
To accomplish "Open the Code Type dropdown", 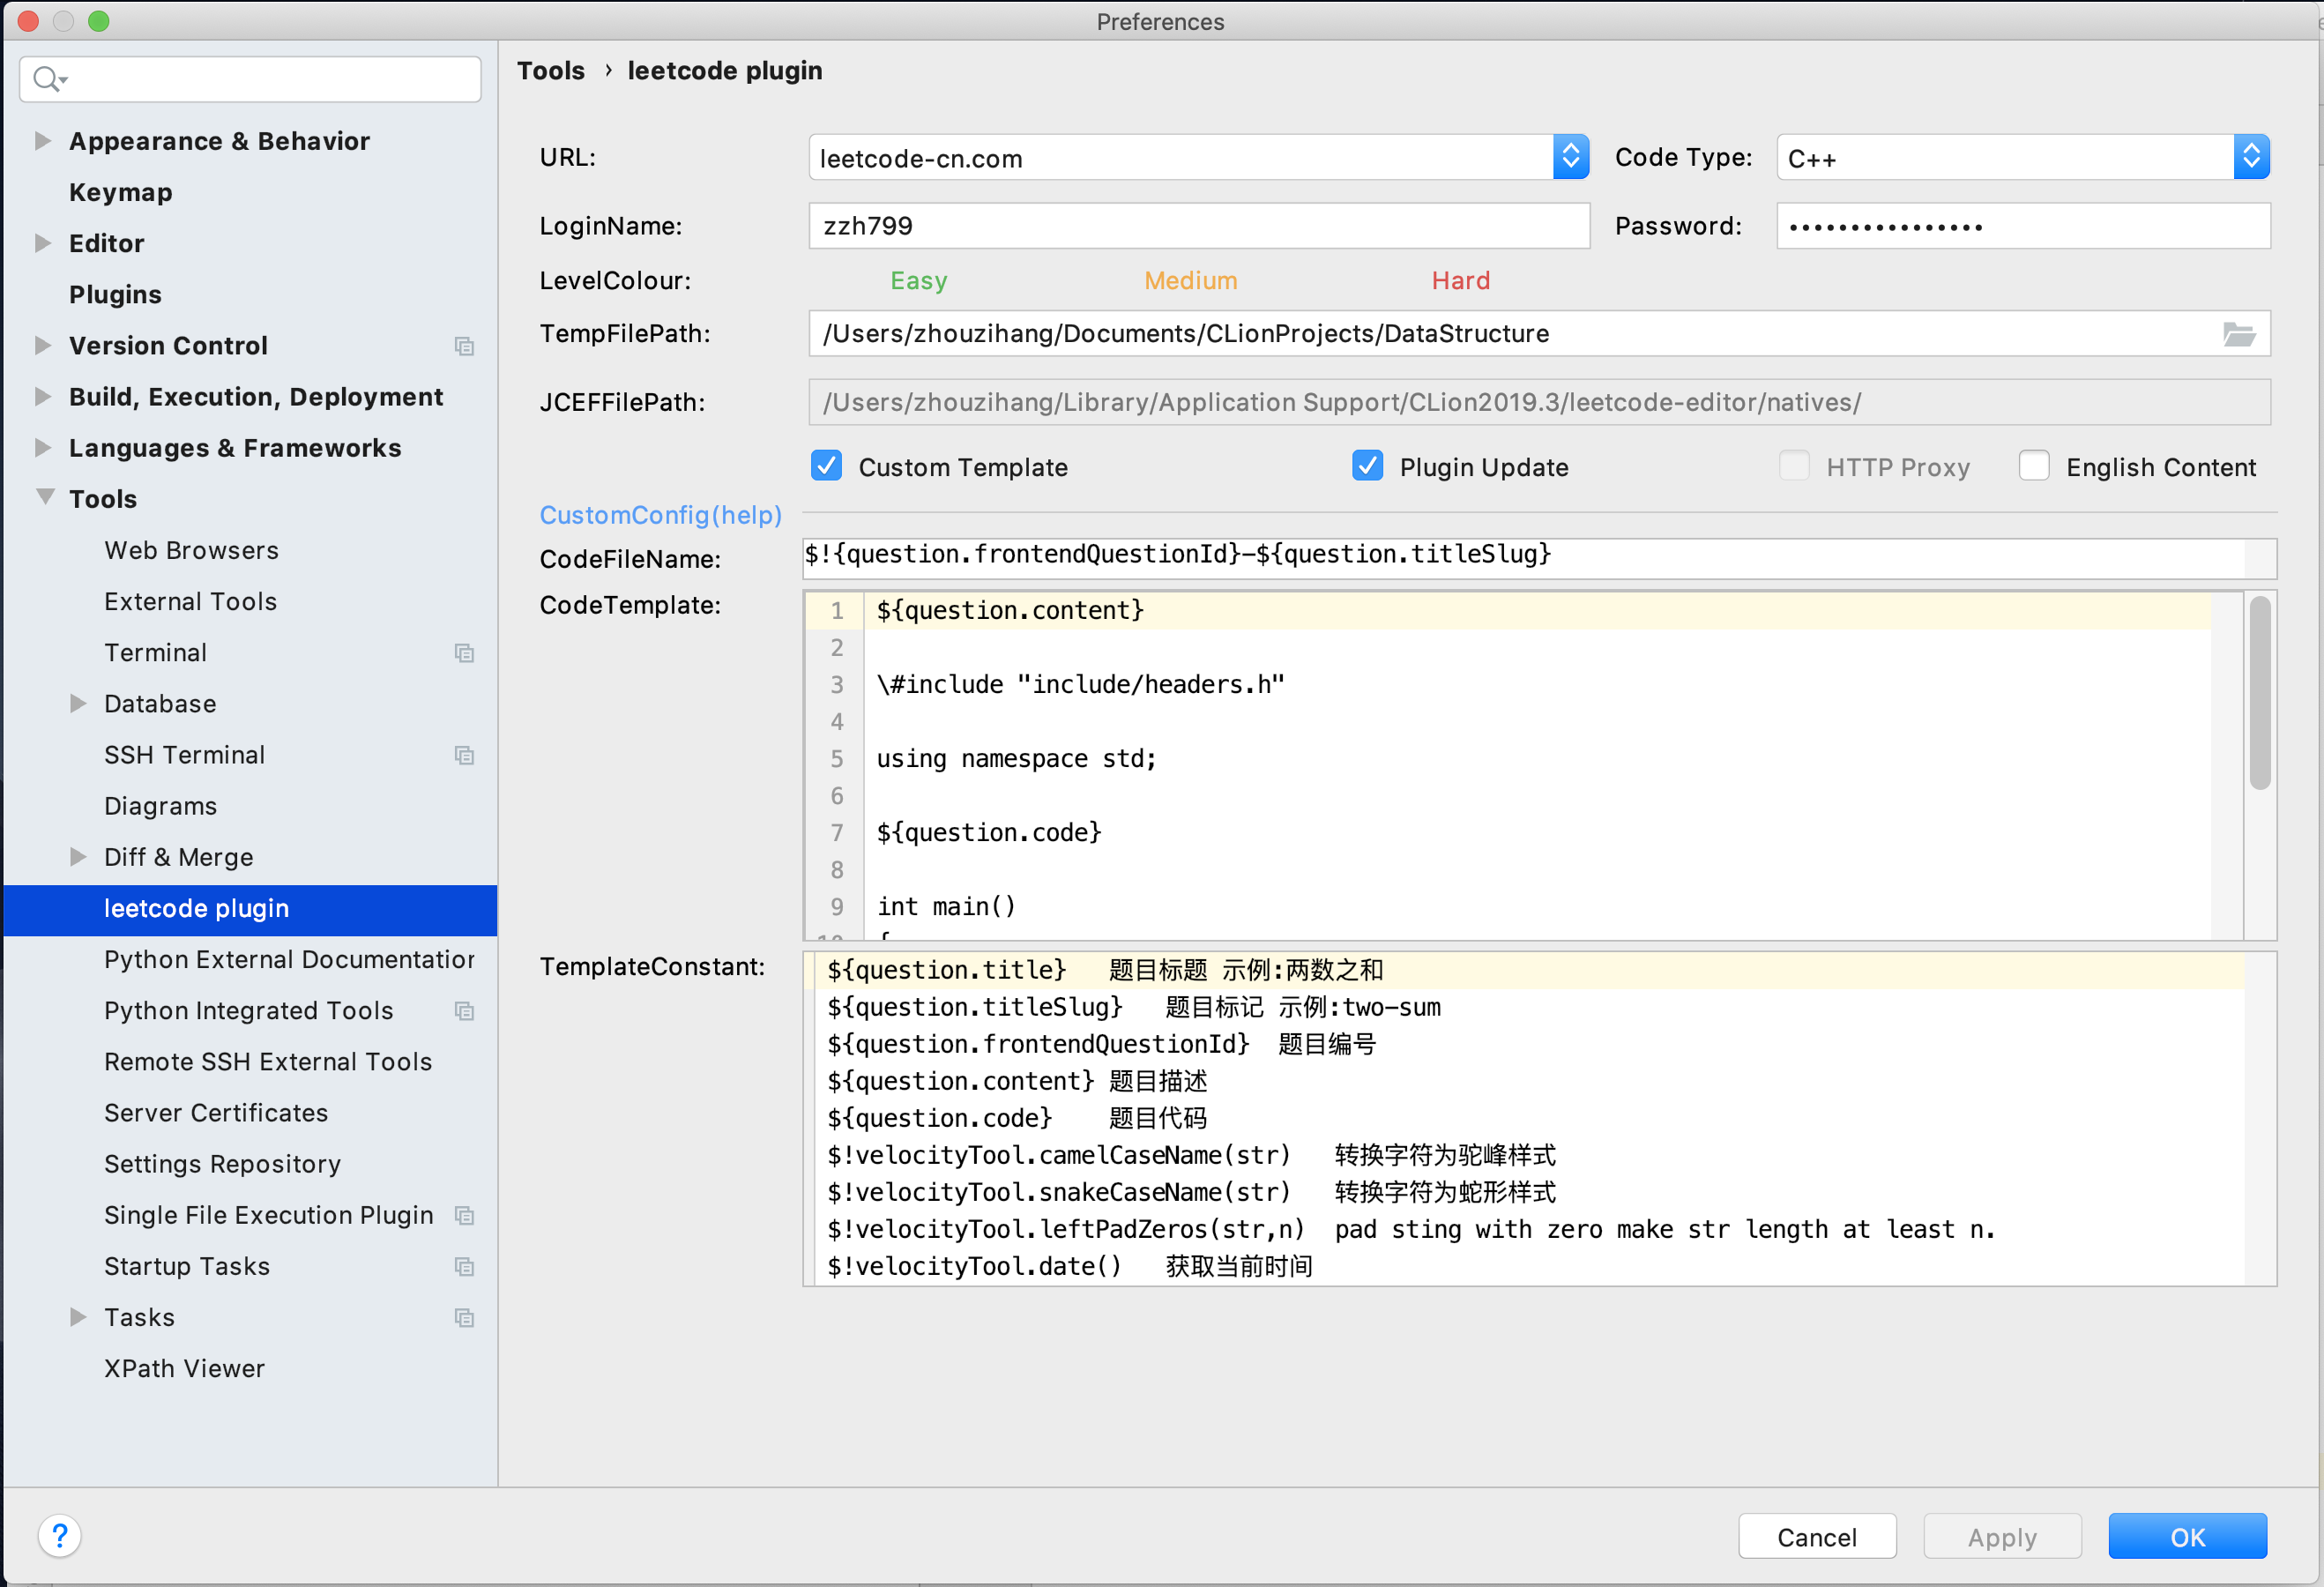I will click(2250, 157).
